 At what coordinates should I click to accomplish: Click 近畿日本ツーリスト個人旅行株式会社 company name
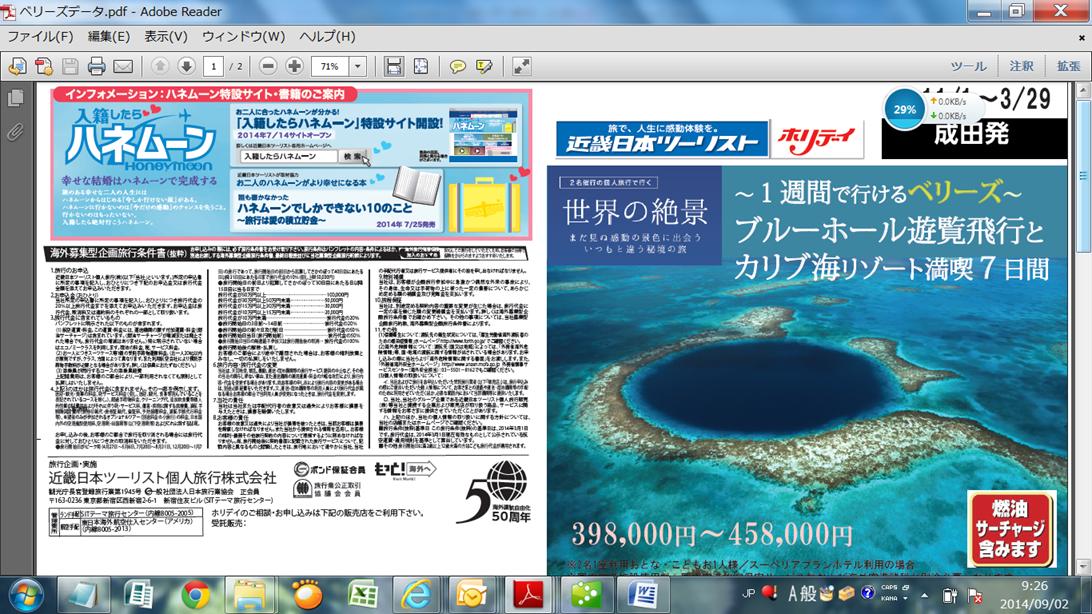pos(162,478)
